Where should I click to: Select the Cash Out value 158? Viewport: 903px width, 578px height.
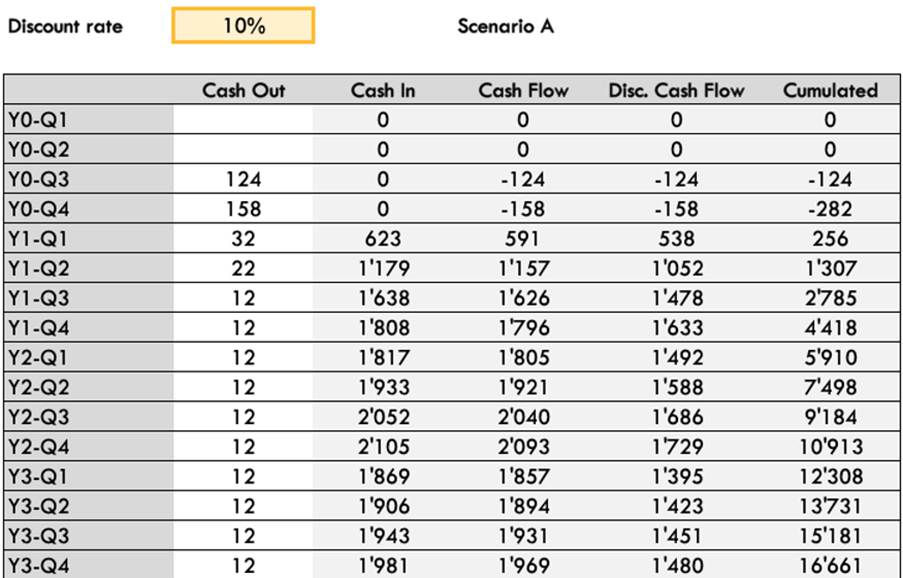243,209
